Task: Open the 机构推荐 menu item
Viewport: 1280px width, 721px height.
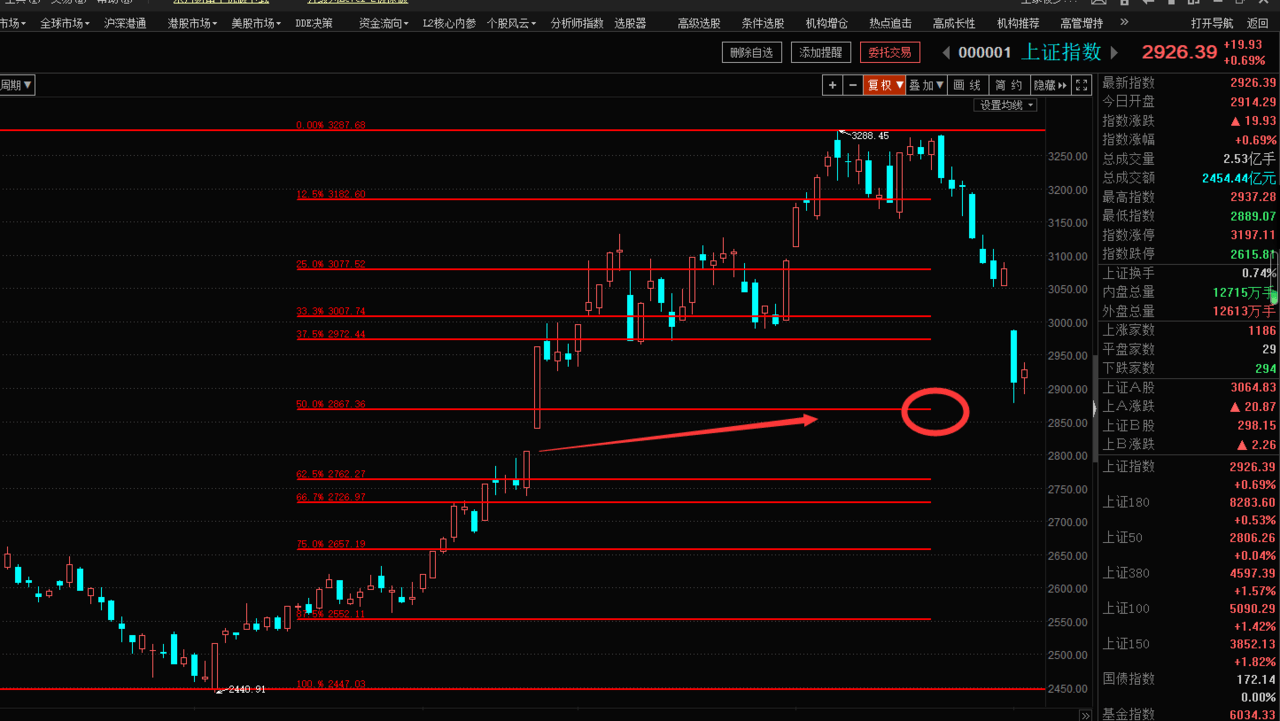Action: [1018, 23]
